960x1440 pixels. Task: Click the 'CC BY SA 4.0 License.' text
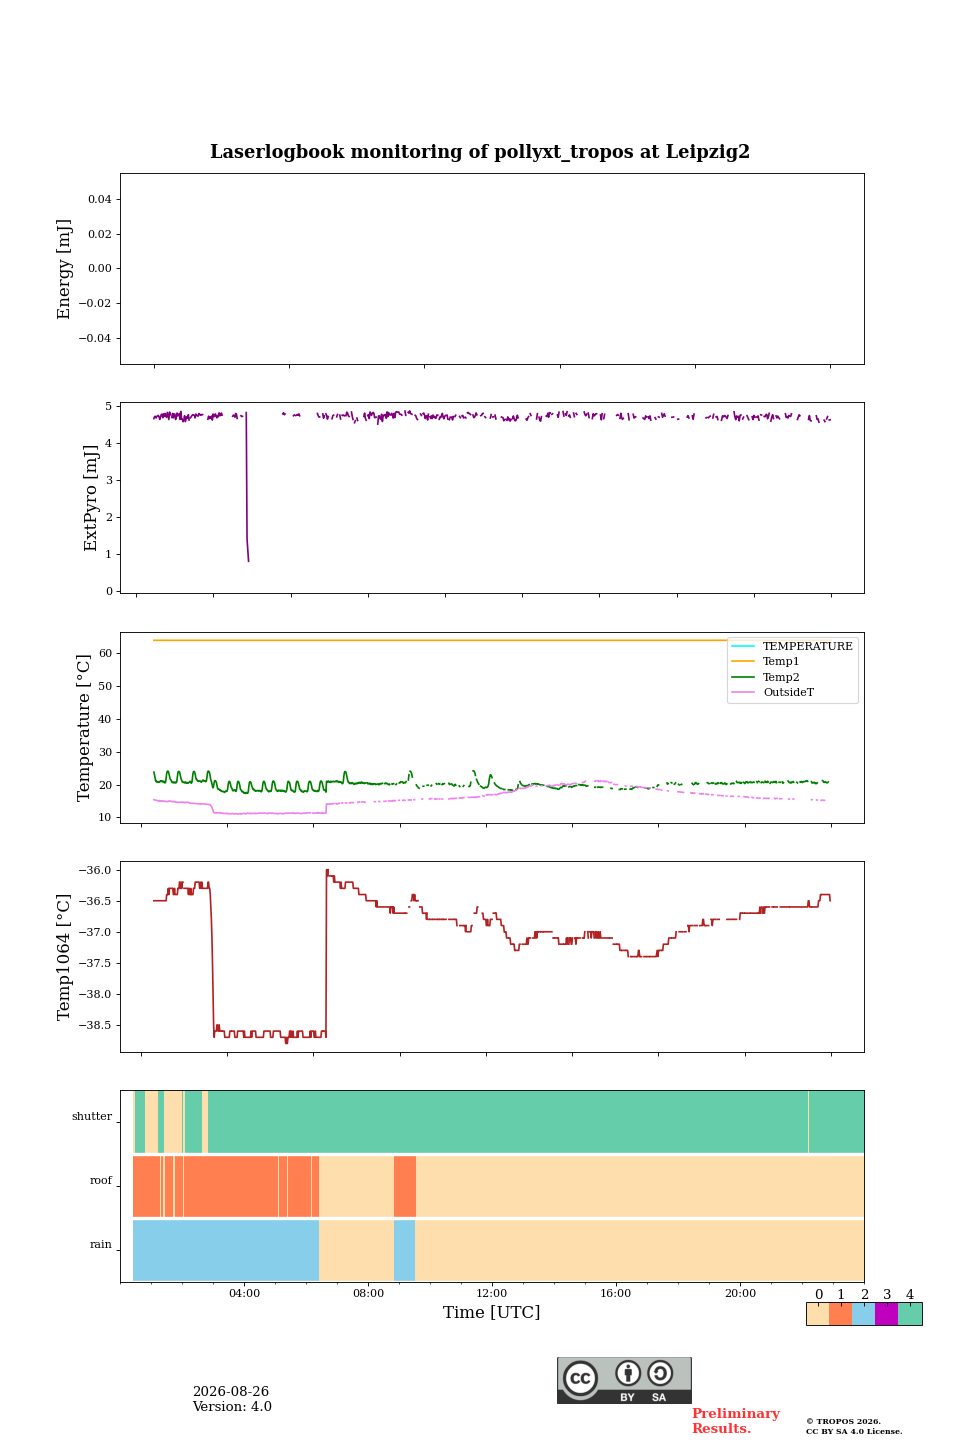854,1431
